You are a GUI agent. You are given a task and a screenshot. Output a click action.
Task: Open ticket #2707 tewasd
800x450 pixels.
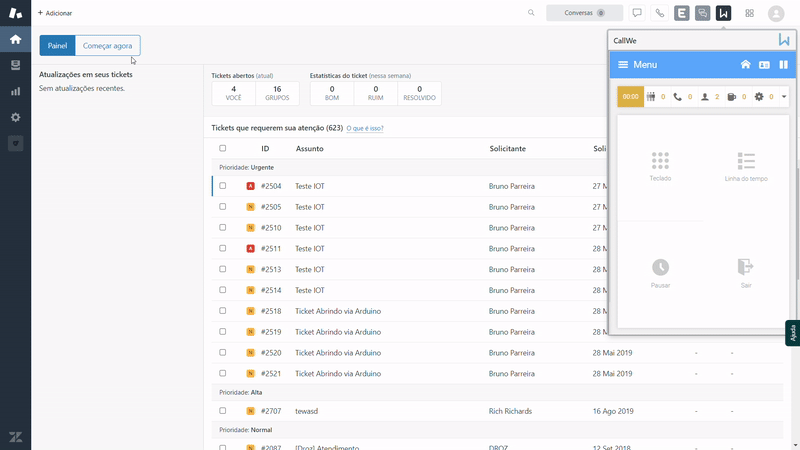tap(306, 411)
